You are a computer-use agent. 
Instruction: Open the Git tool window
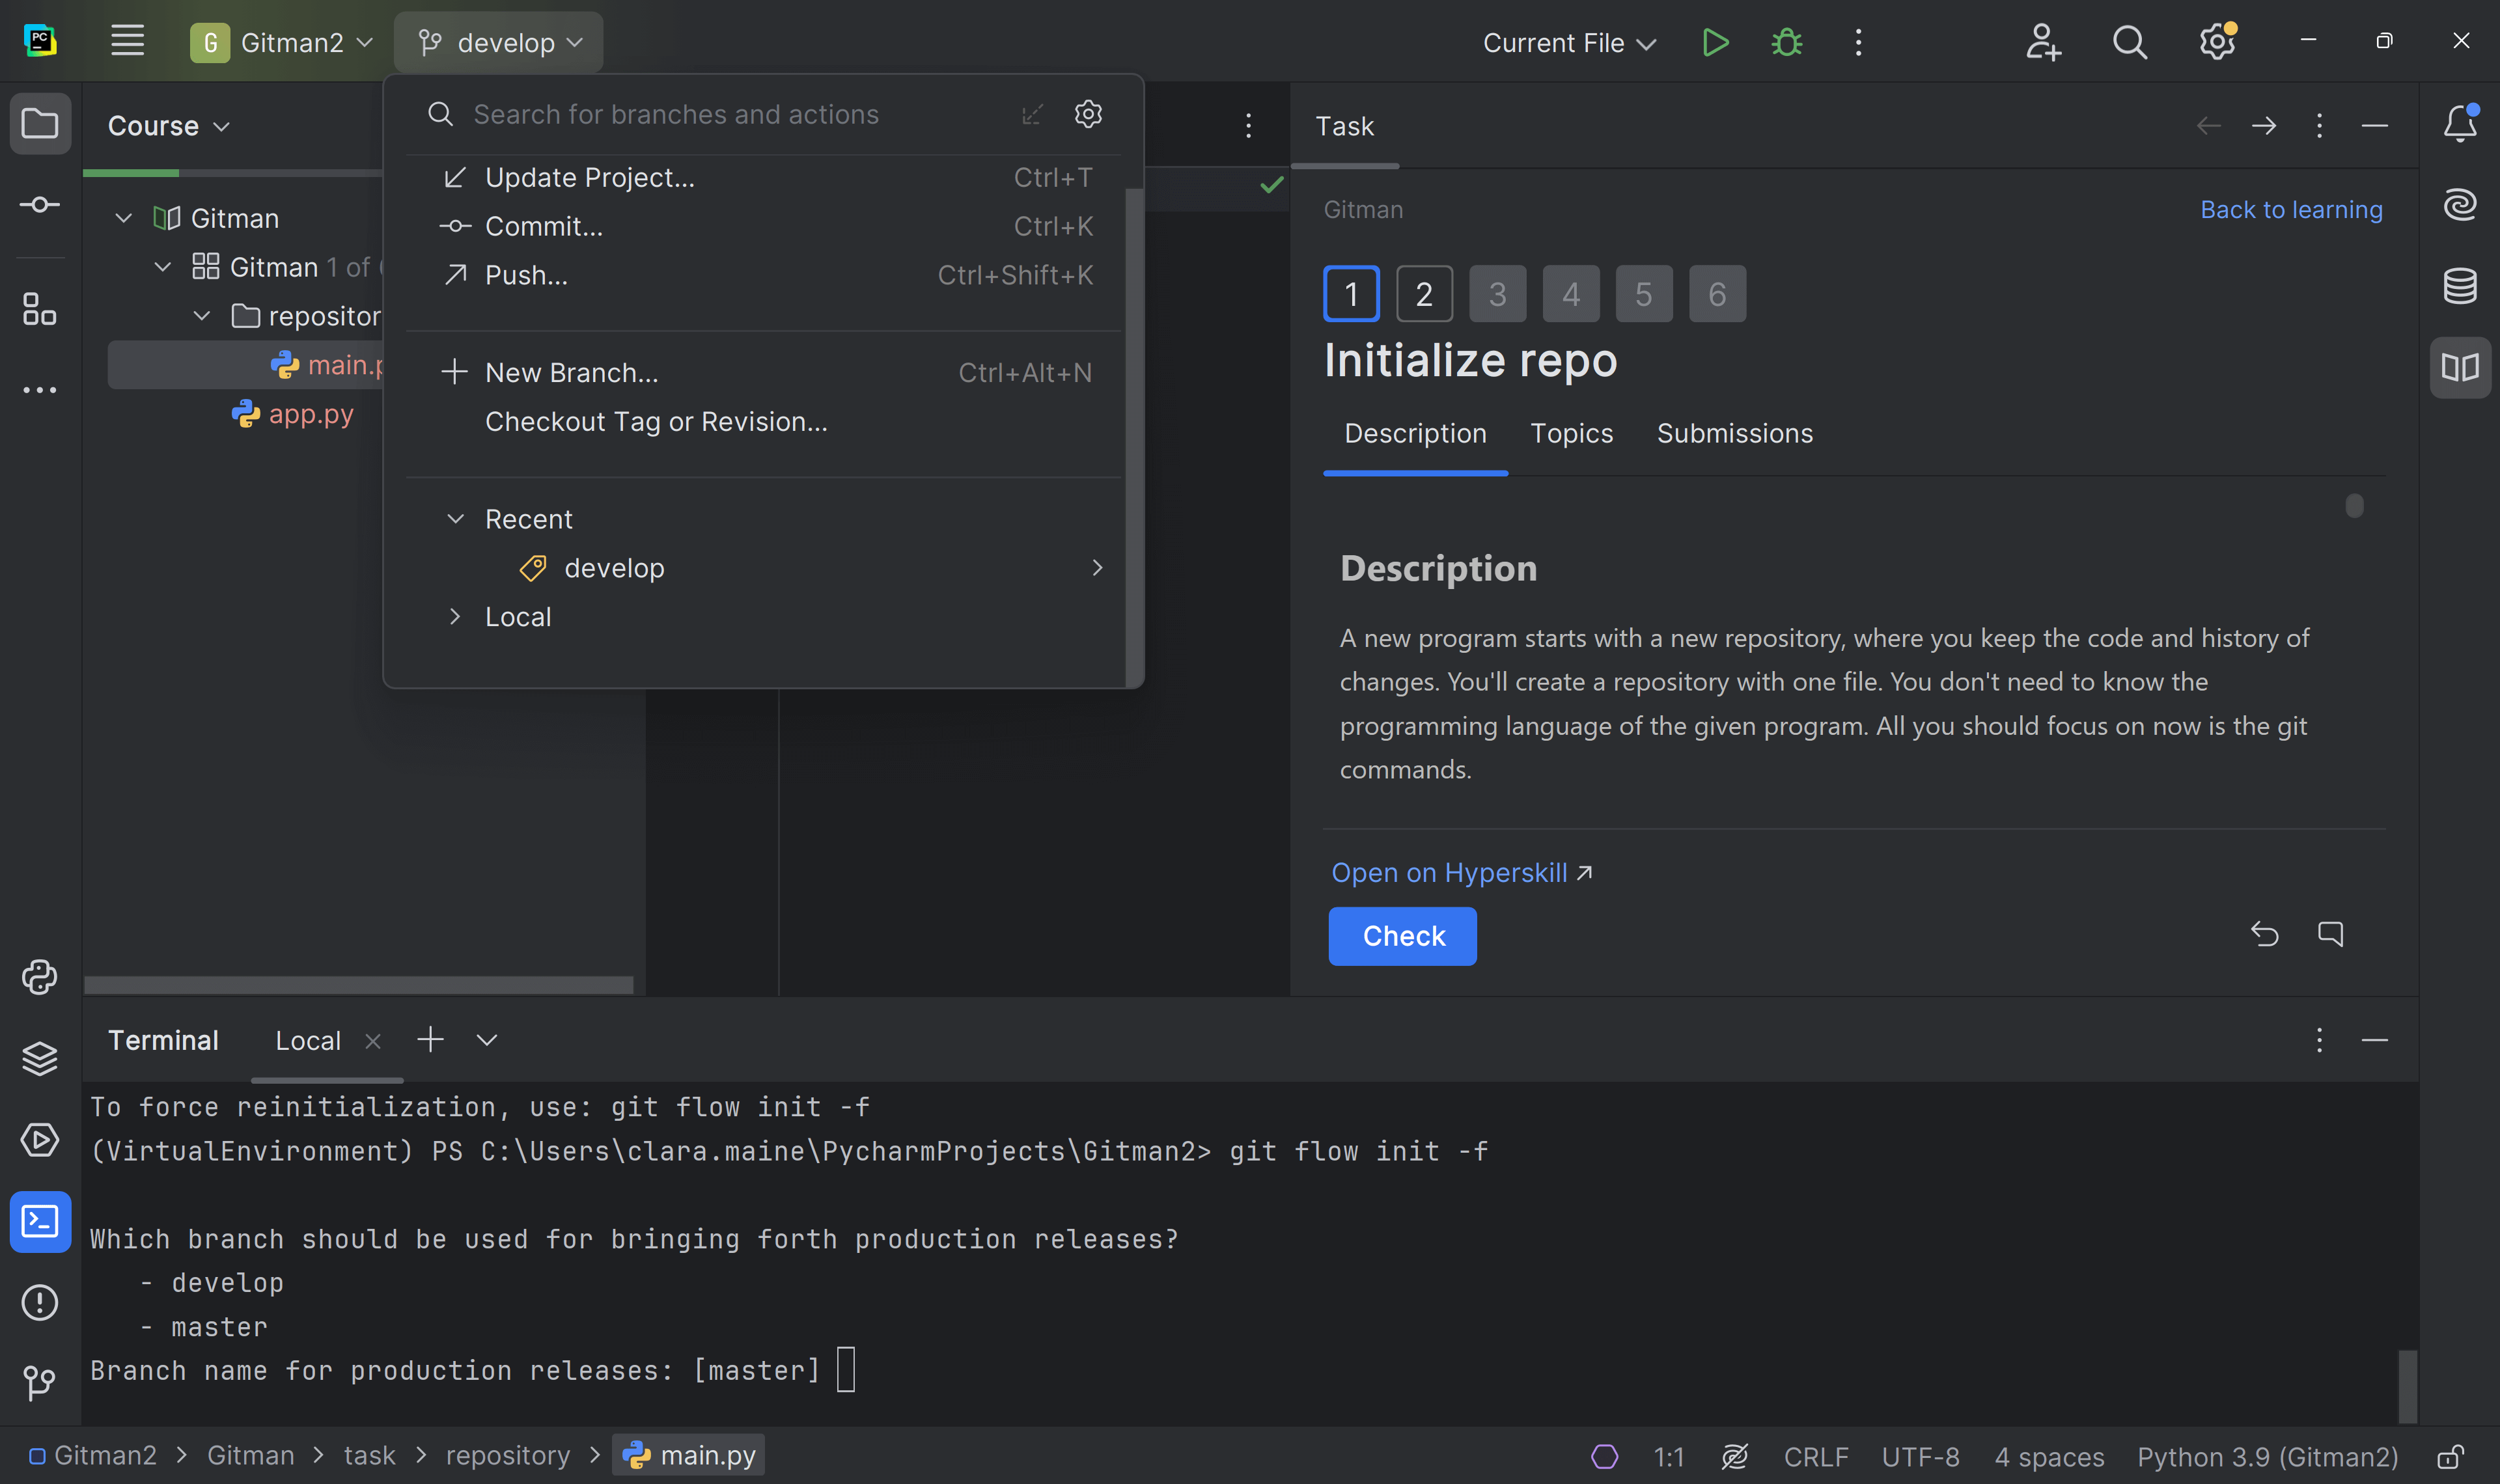[x=40, y=1384]
